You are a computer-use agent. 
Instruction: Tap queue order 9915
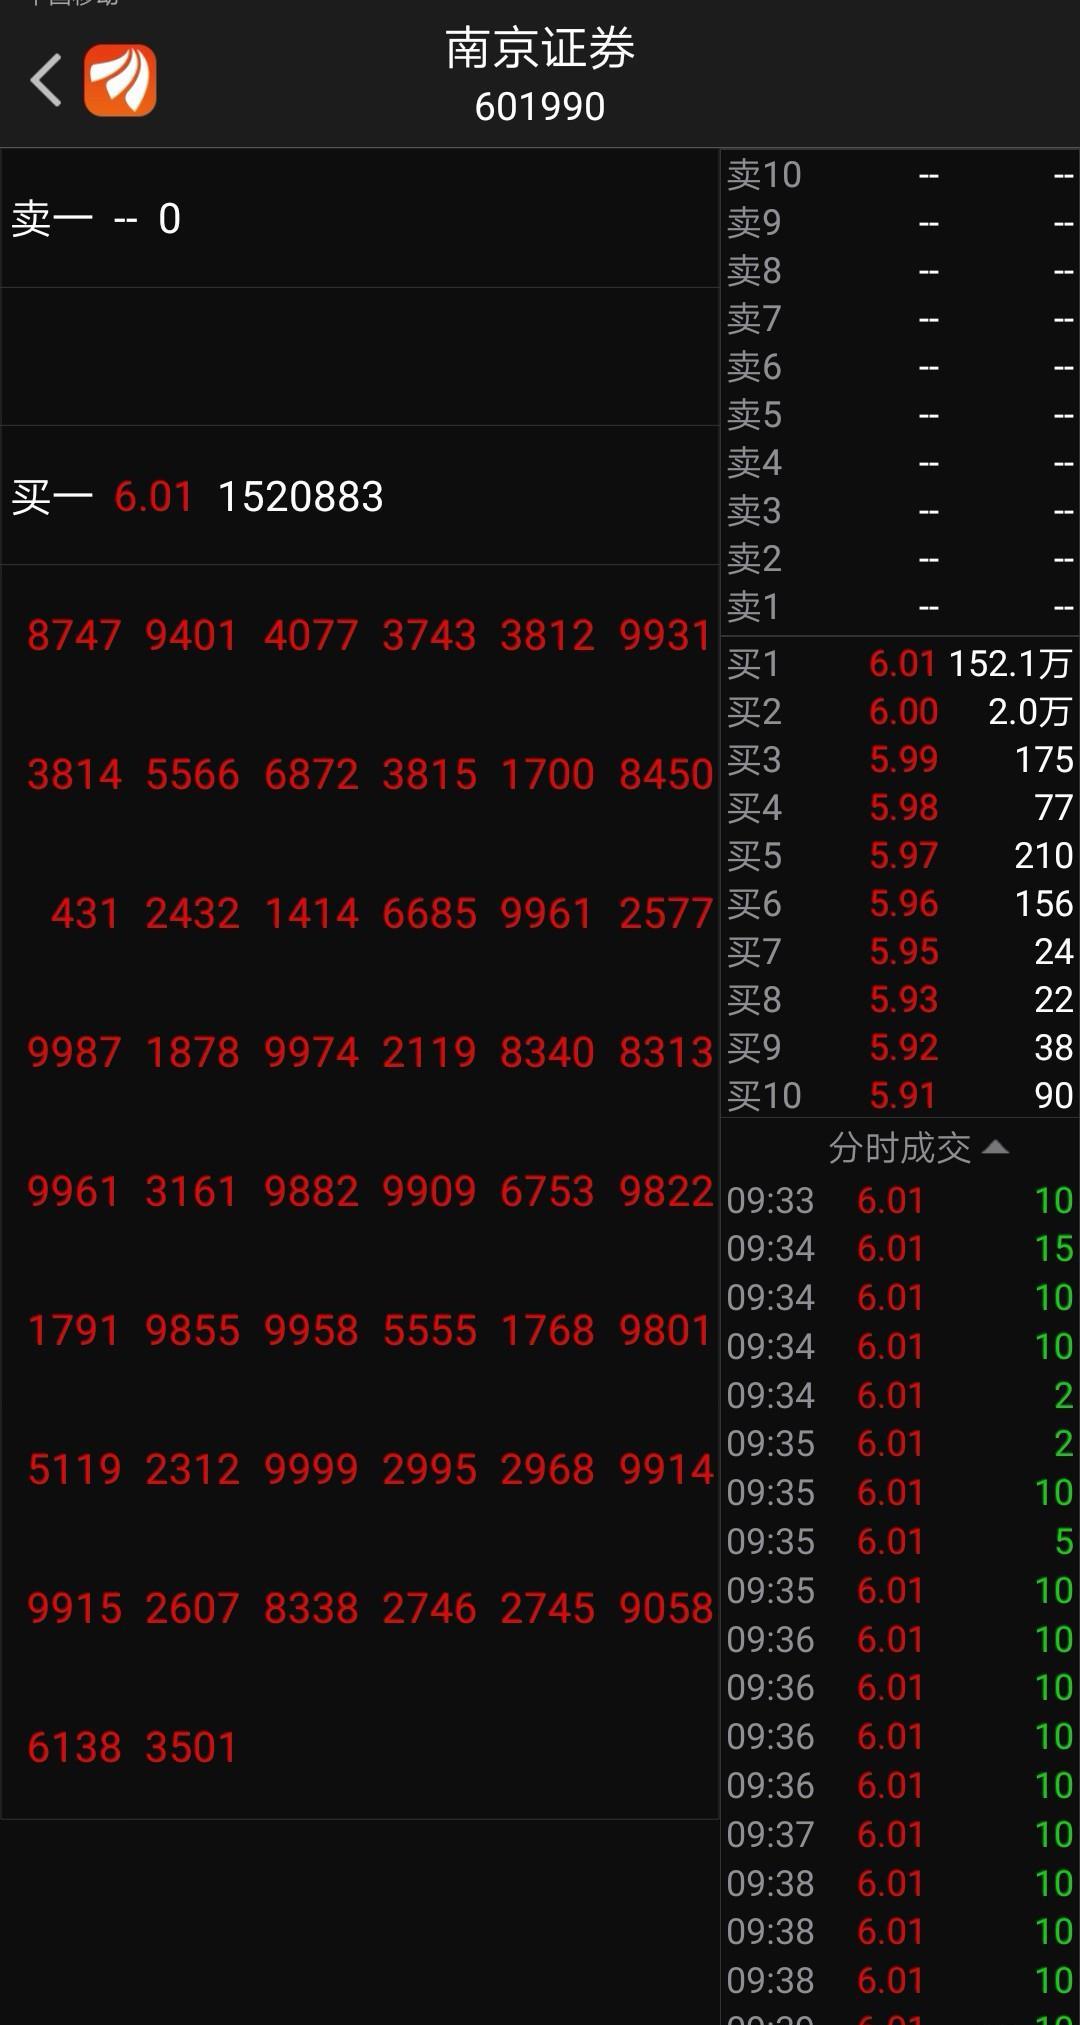74,1608
